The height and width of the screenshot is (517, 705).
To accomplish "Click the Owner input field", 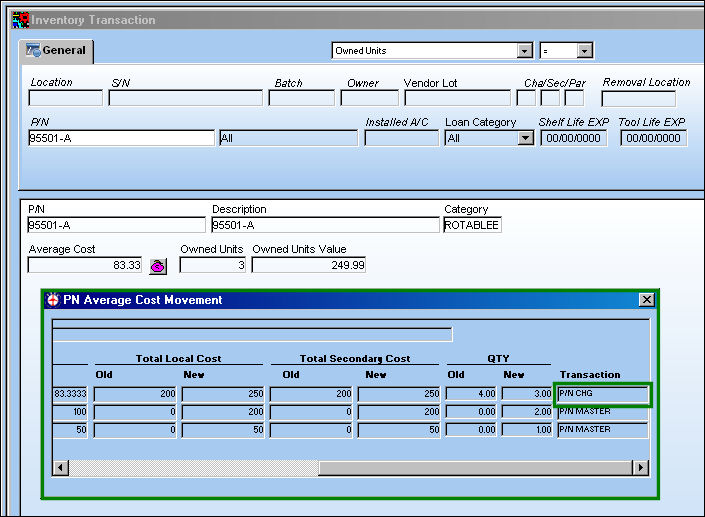I will 370,98.
